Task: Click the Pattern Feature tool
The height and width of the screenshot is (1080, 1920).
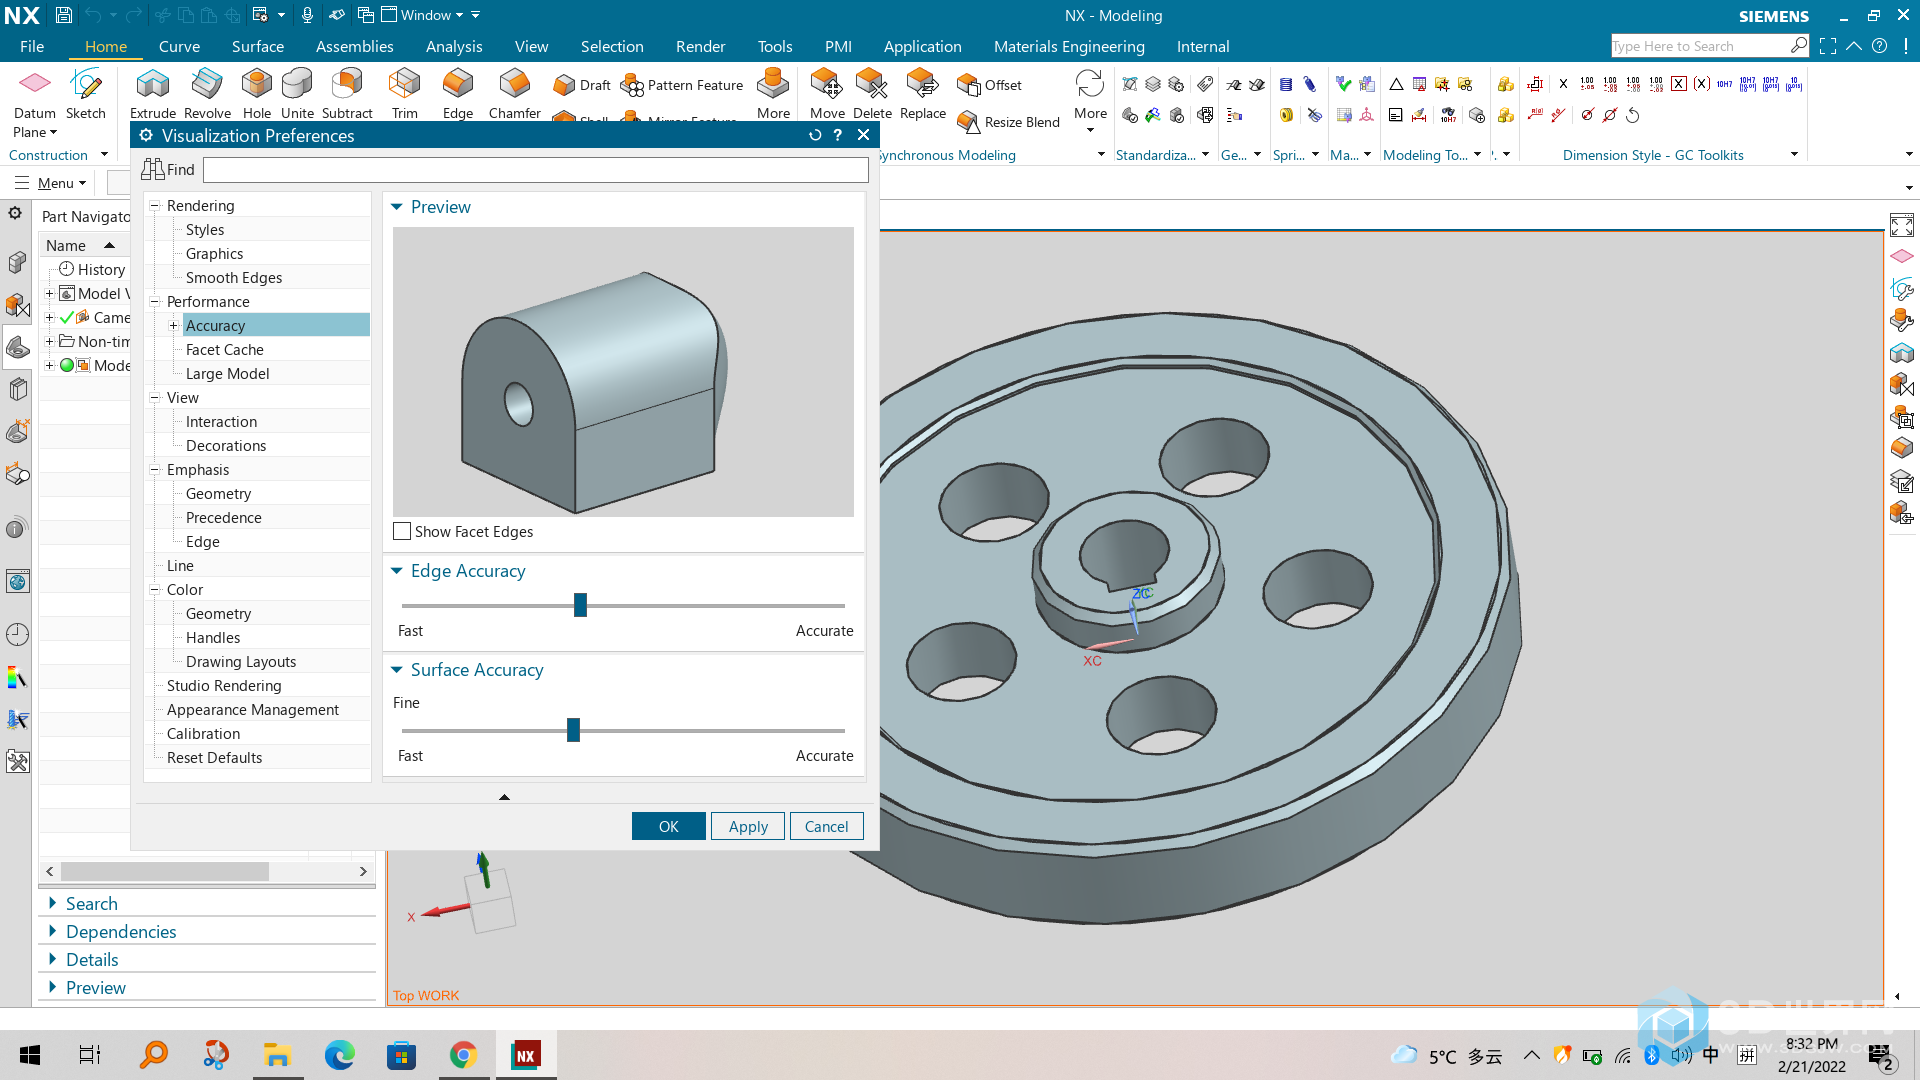Action: (682, 85)
